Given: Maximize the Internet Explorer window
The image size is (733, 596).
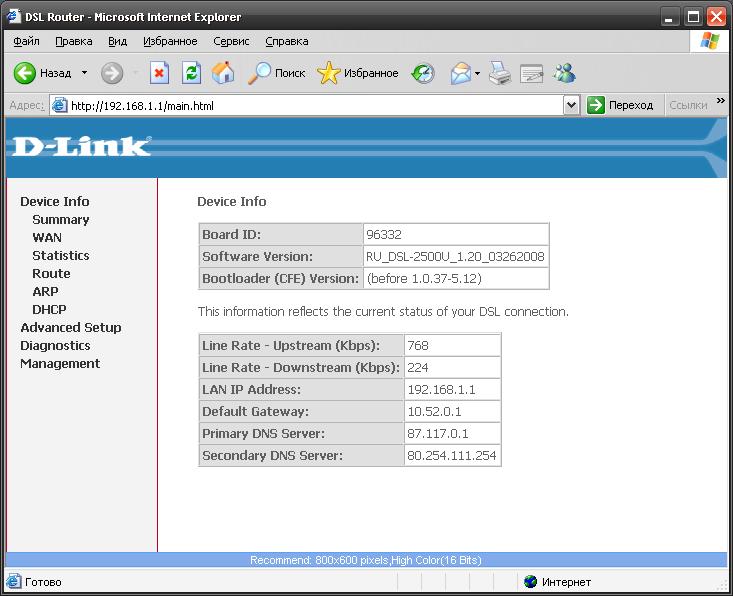Looking at the screenshot, I should 693,17.
